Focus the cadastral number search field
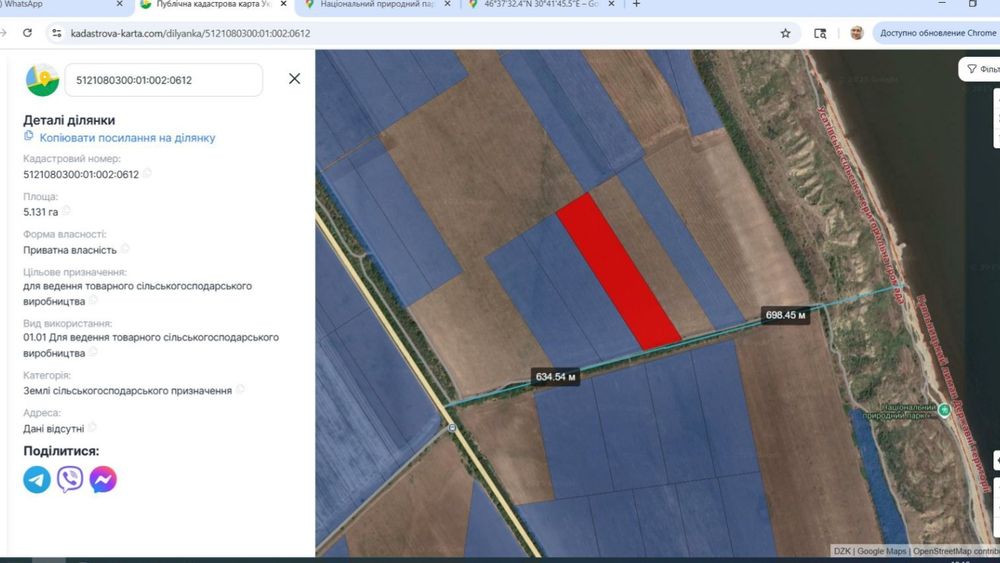Viewport: 1000px width, 563px height. point(163,80)
